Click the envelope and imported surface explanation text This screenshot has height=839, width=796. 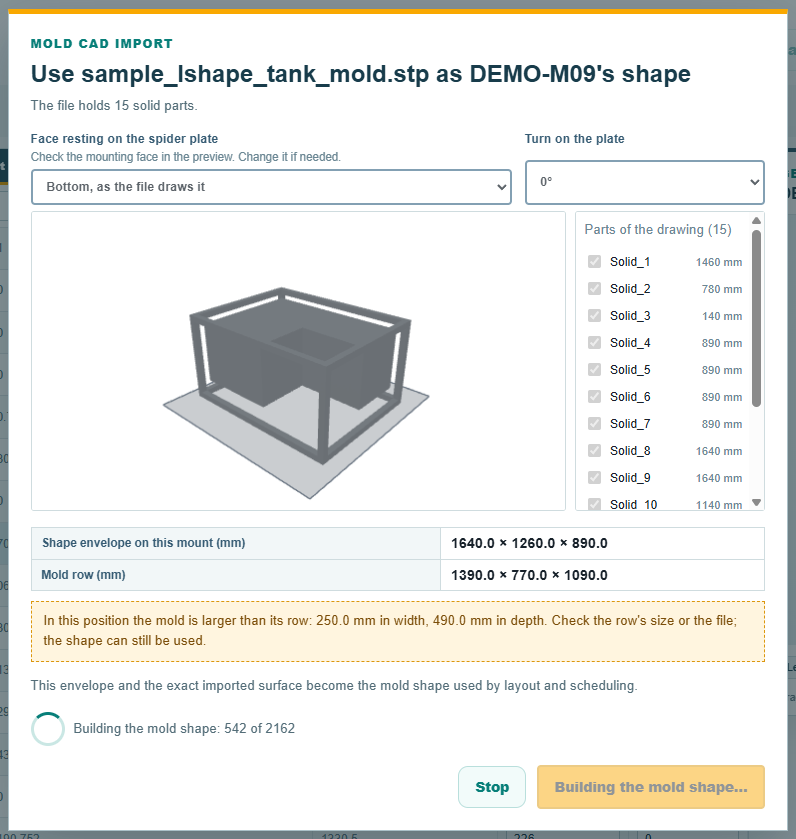tap(334, 685)
